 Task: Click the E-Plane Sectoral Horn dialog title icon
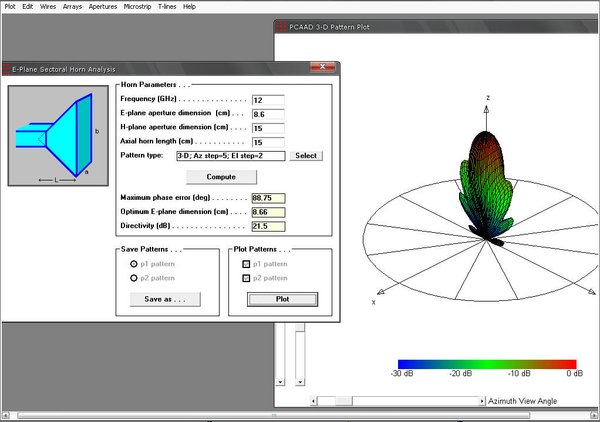6,69
